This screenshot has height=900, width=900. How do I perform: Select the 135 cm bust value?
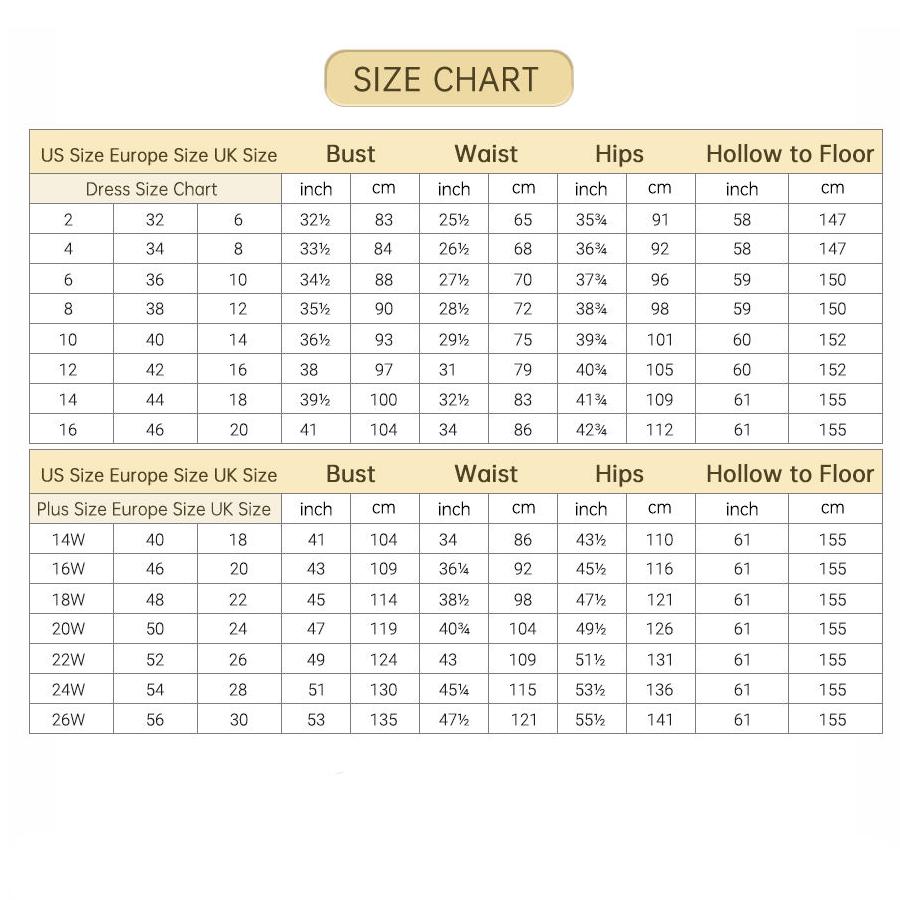[384, 720]
